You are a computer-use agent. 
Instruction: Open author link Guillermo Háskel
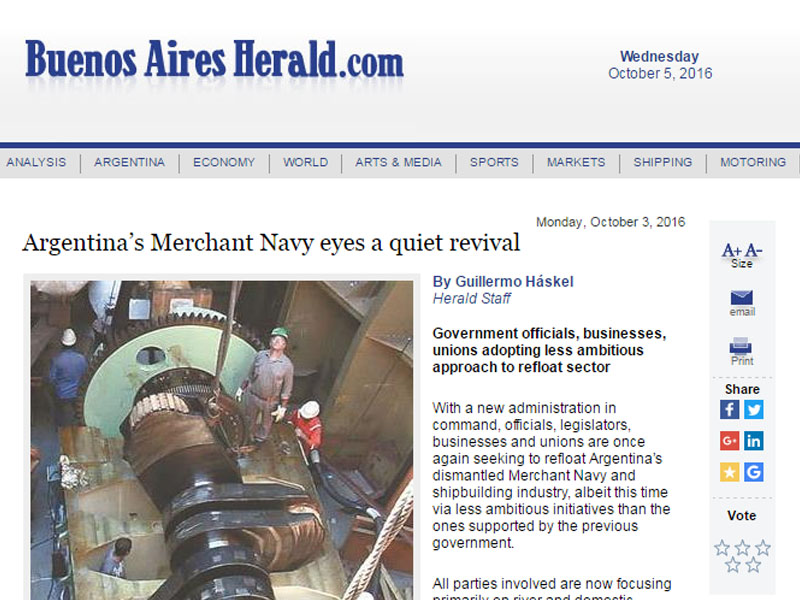(x=514, y=282)
